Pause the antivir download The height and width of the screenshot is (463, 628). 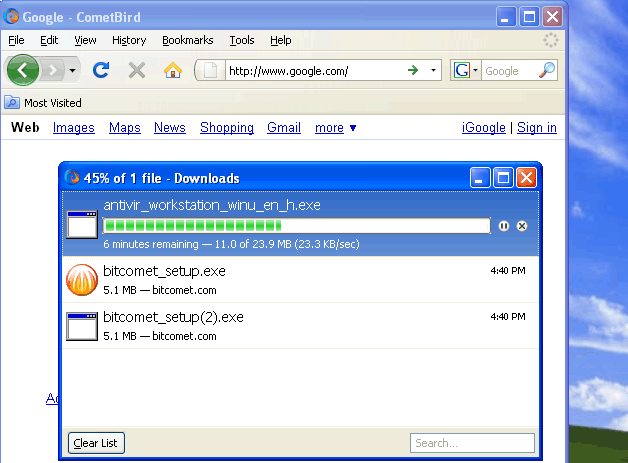pos(503,226)
